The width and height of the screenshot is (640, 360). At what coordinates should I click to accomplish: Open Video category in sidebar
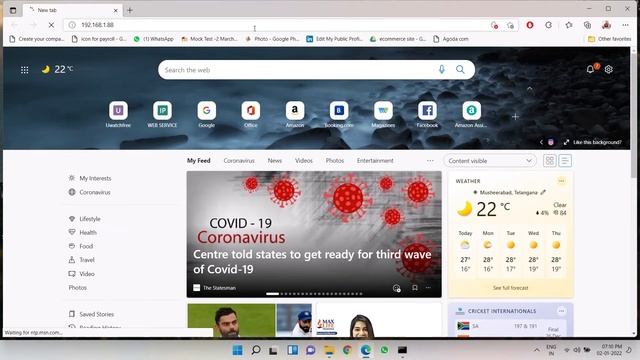pos(82,274)
